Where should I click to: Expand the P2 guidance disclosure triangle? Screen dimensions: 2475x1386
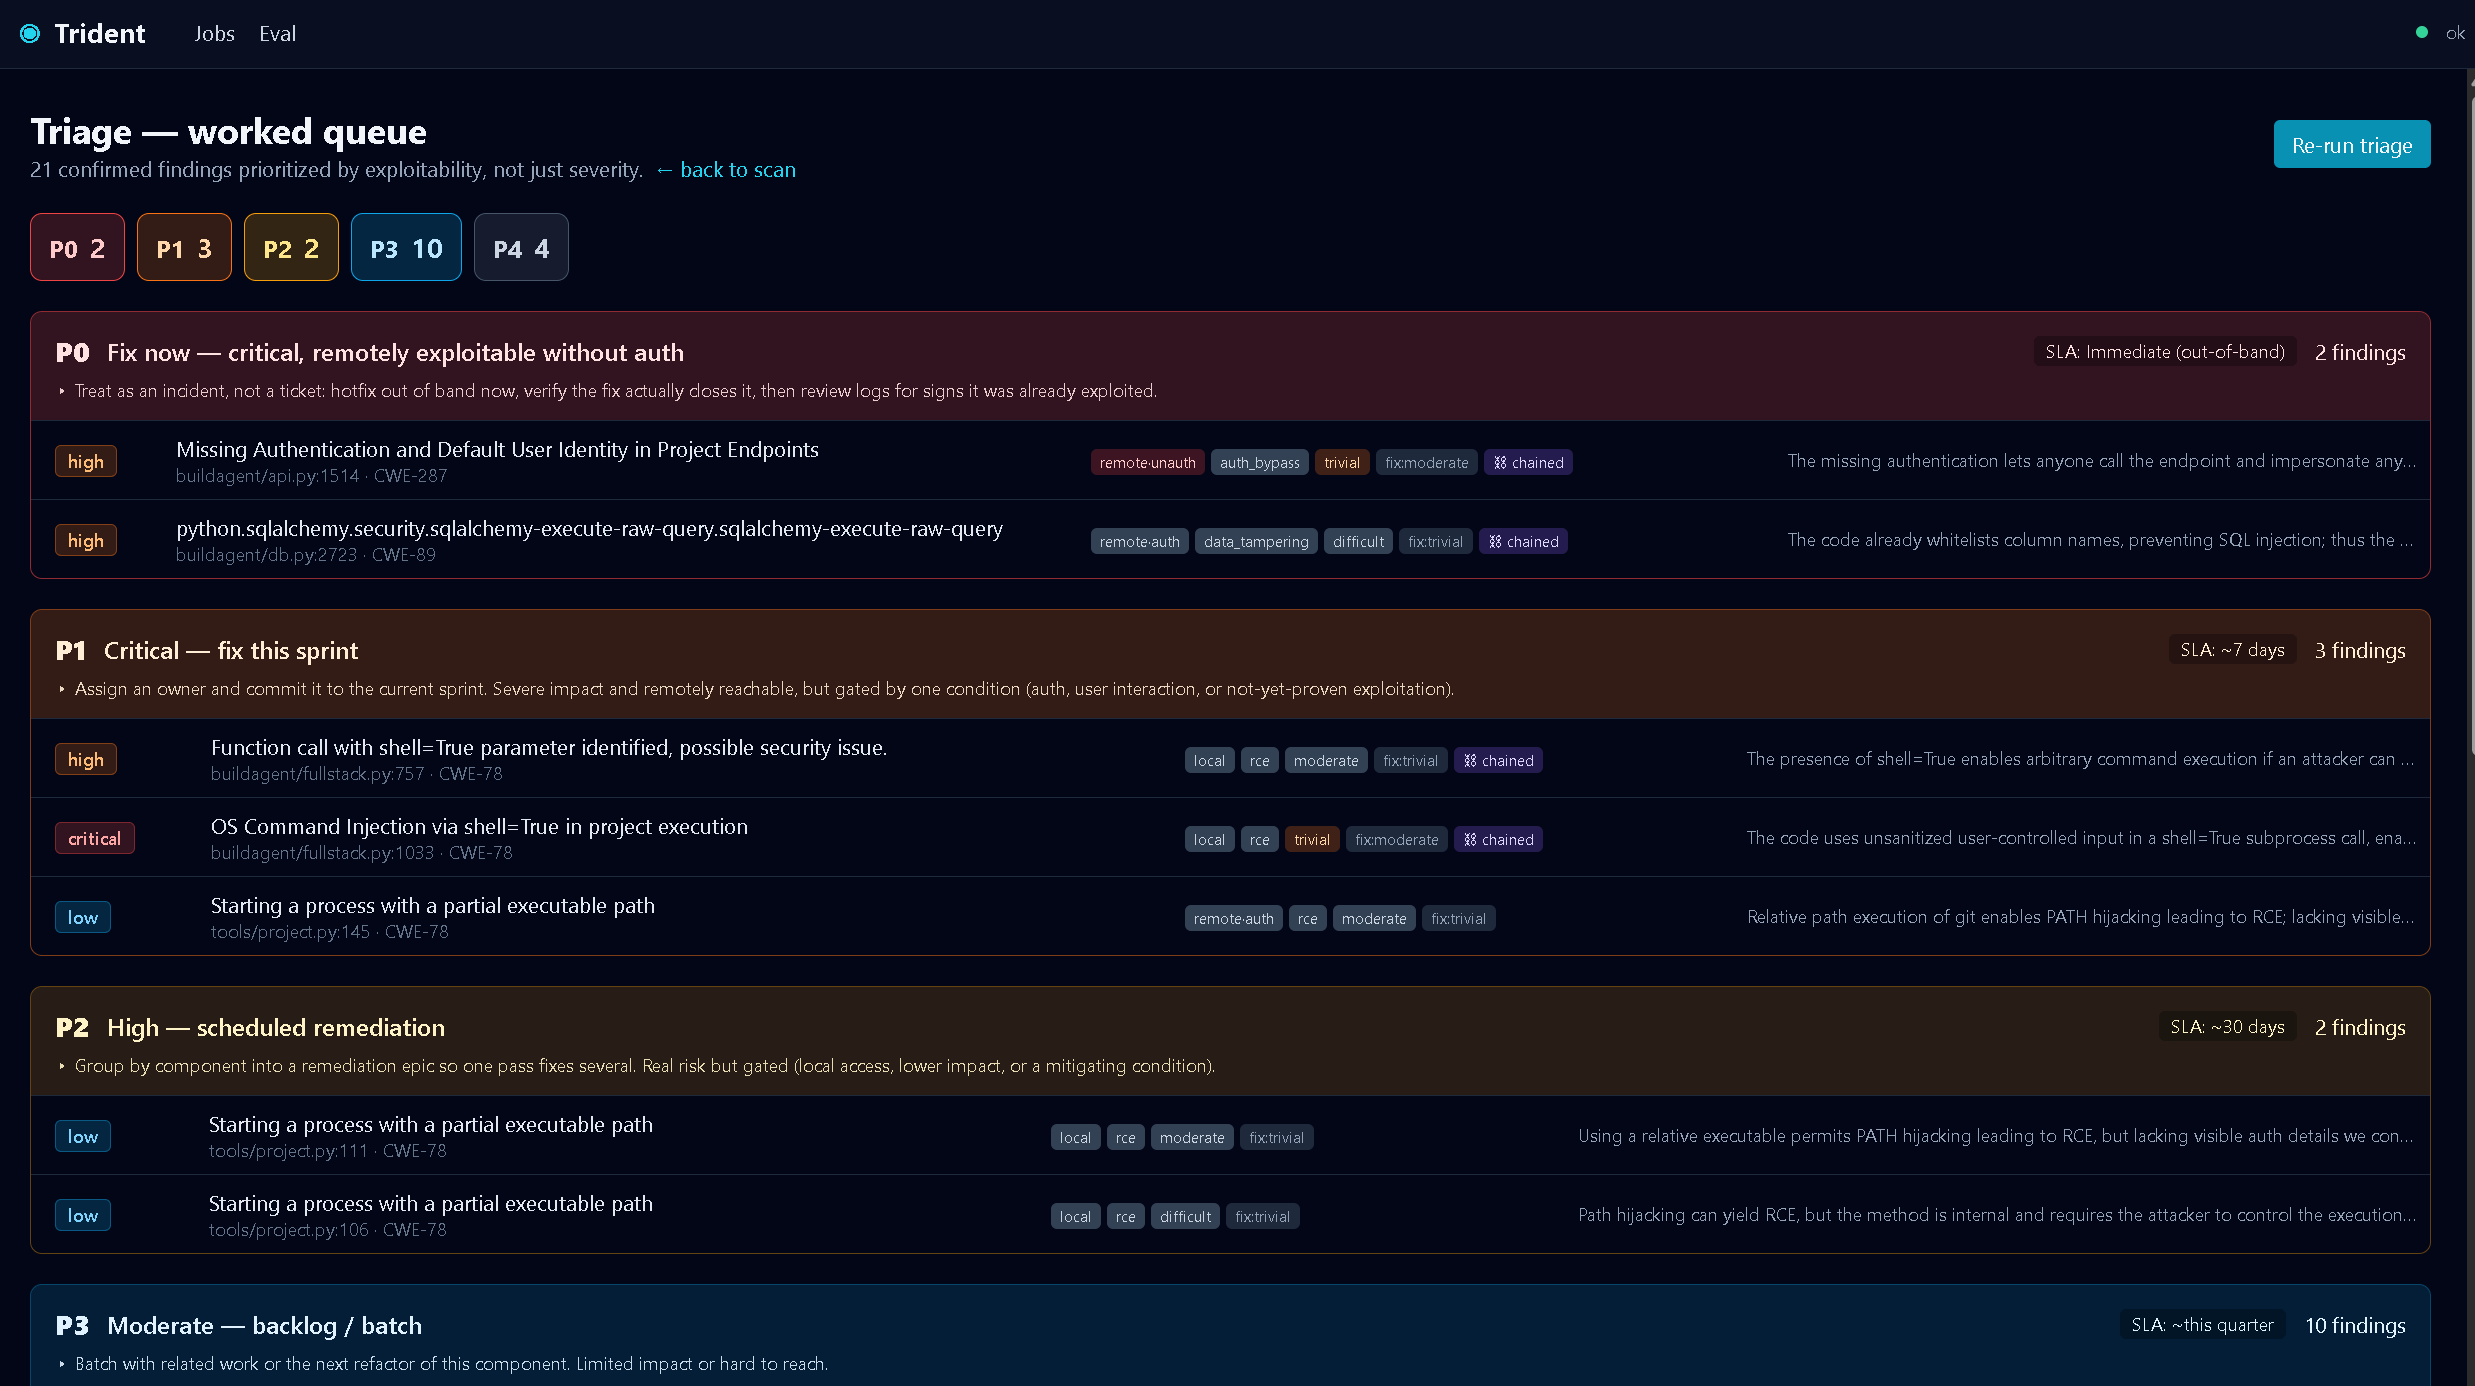[62, 1066]
